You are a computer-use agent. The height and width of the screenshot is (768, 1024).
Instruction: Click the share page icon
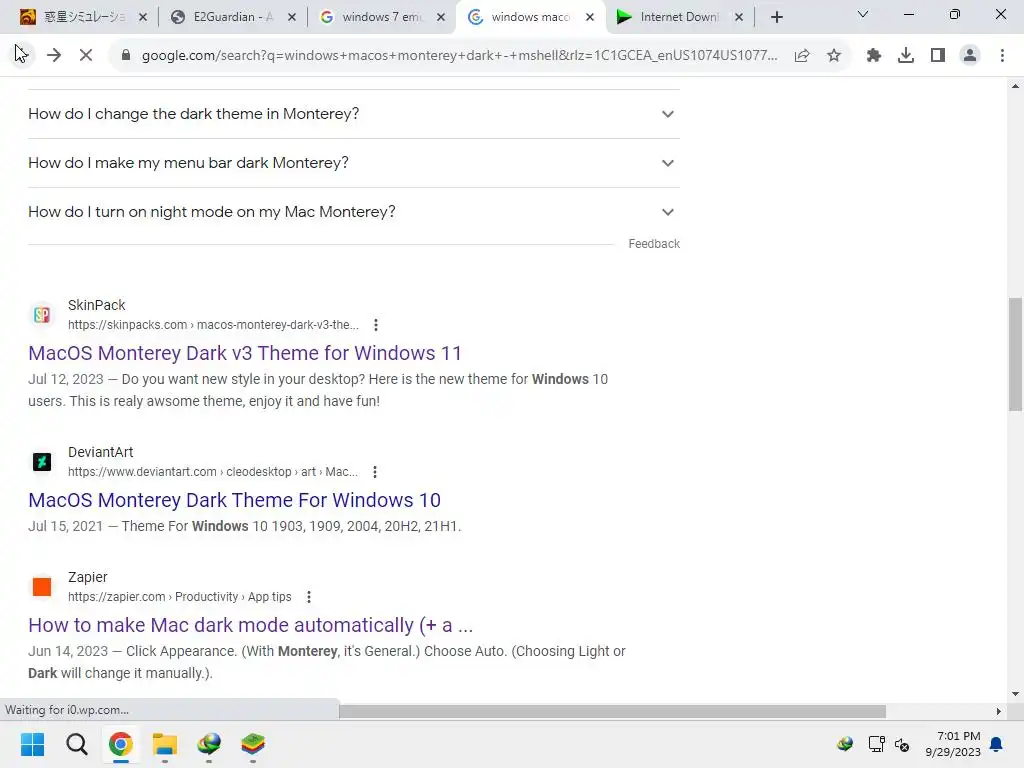coord(802,55)
